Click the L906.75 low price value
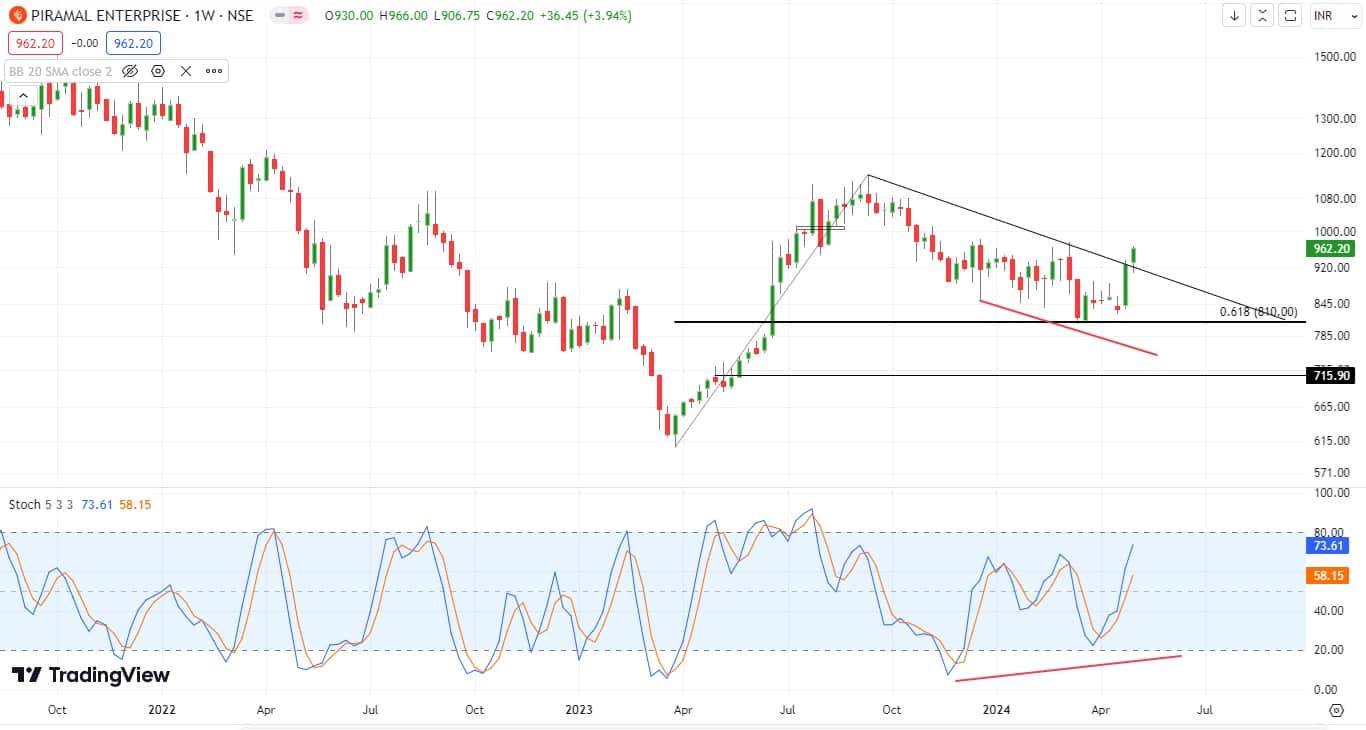 click(x=458, y=16)
